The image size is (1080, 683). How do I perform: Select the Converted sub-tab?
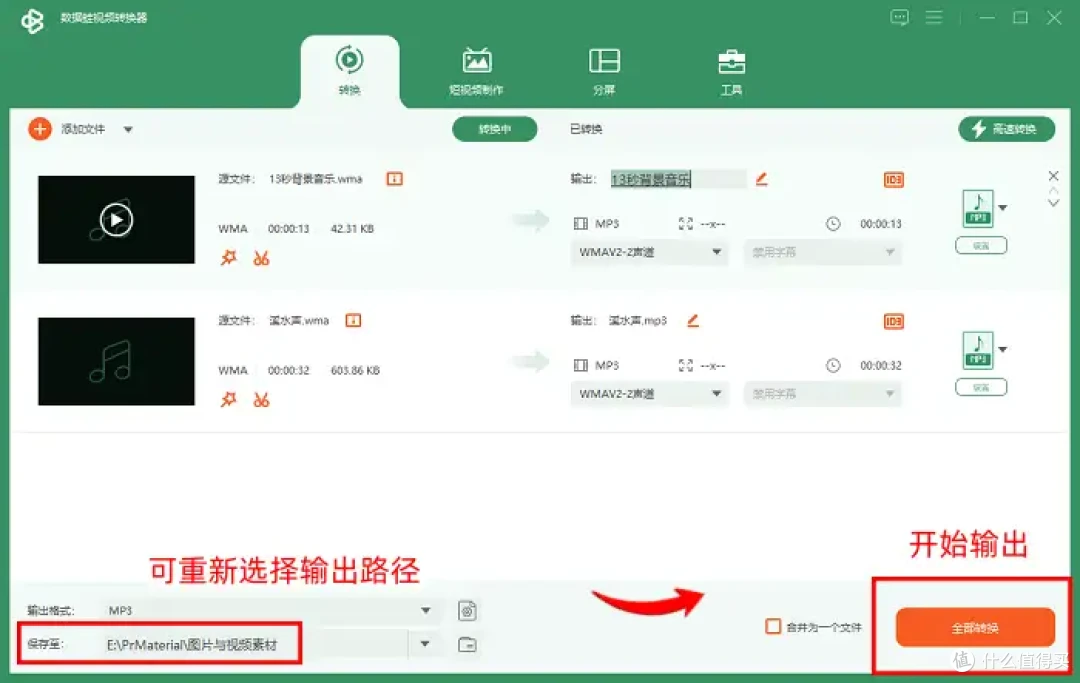586,129
